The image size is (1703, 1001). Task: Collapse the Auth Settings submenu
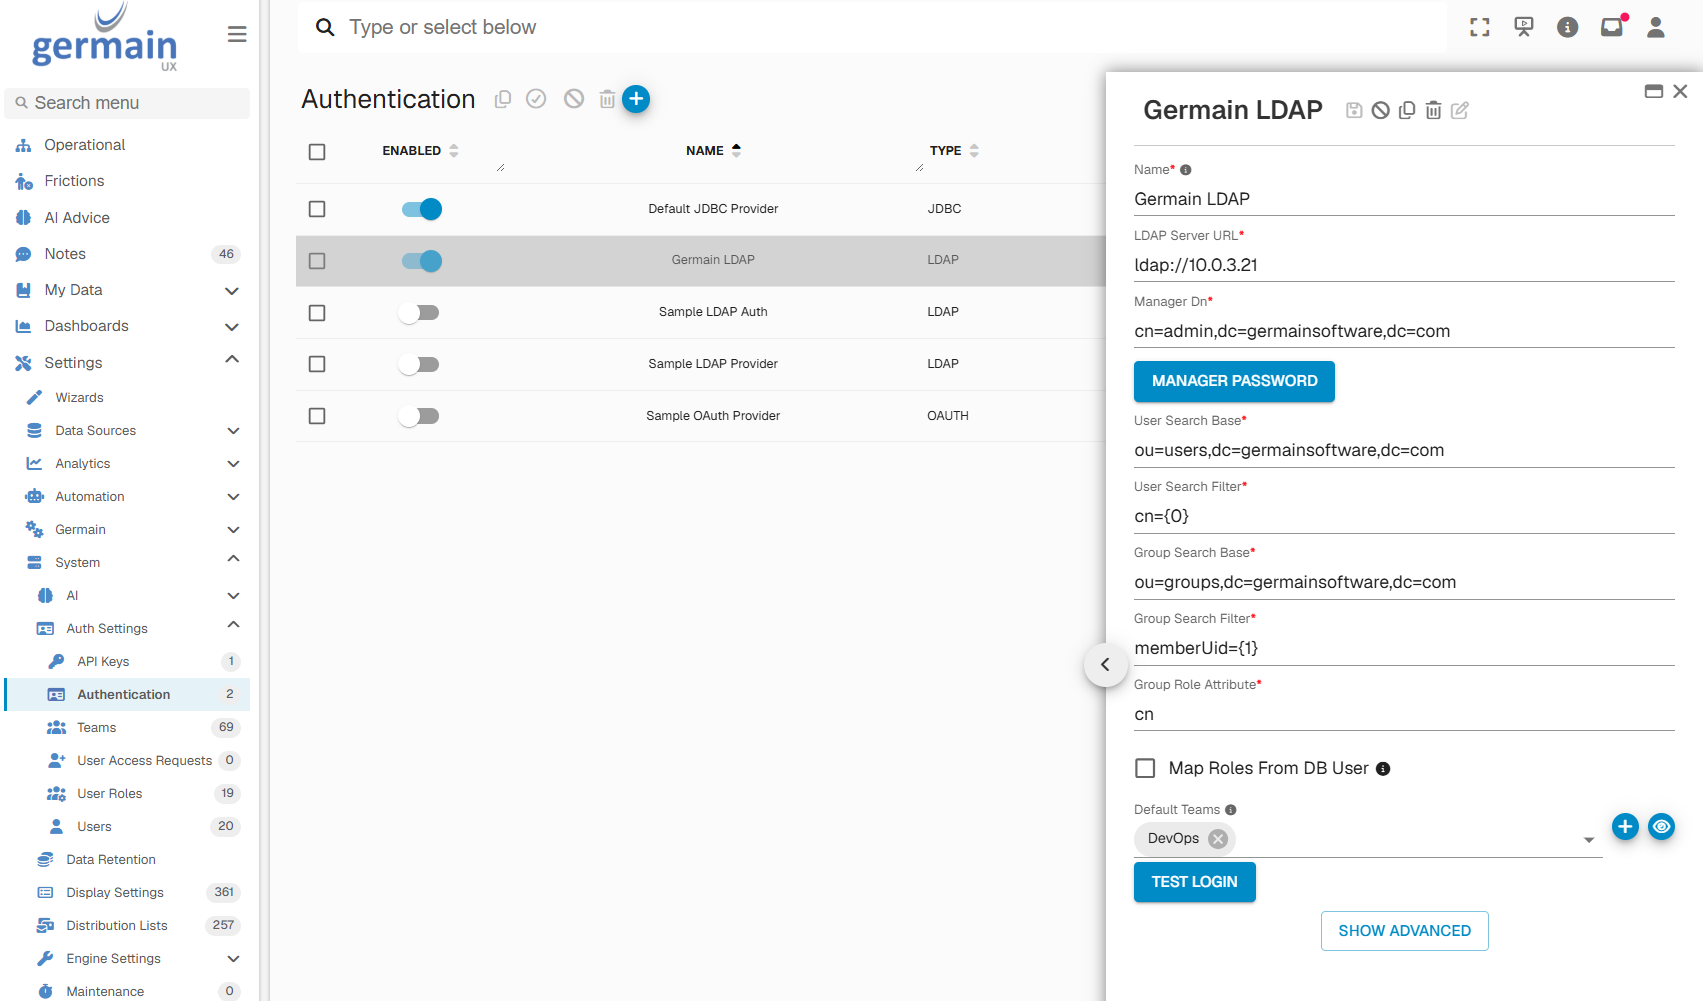click(233, 626)
